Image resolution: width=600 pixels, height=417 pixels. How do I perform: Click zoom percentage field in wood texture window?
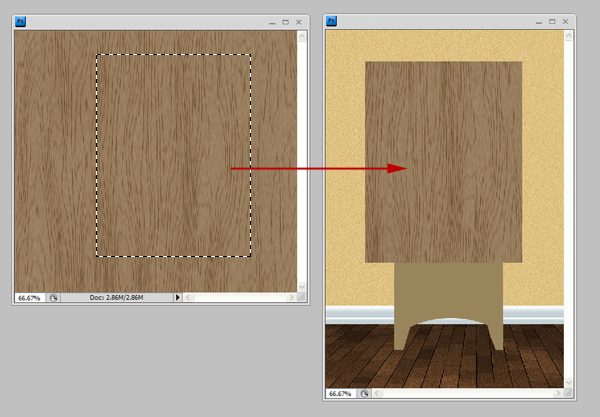pyautogui.click(x=30, y=297)
